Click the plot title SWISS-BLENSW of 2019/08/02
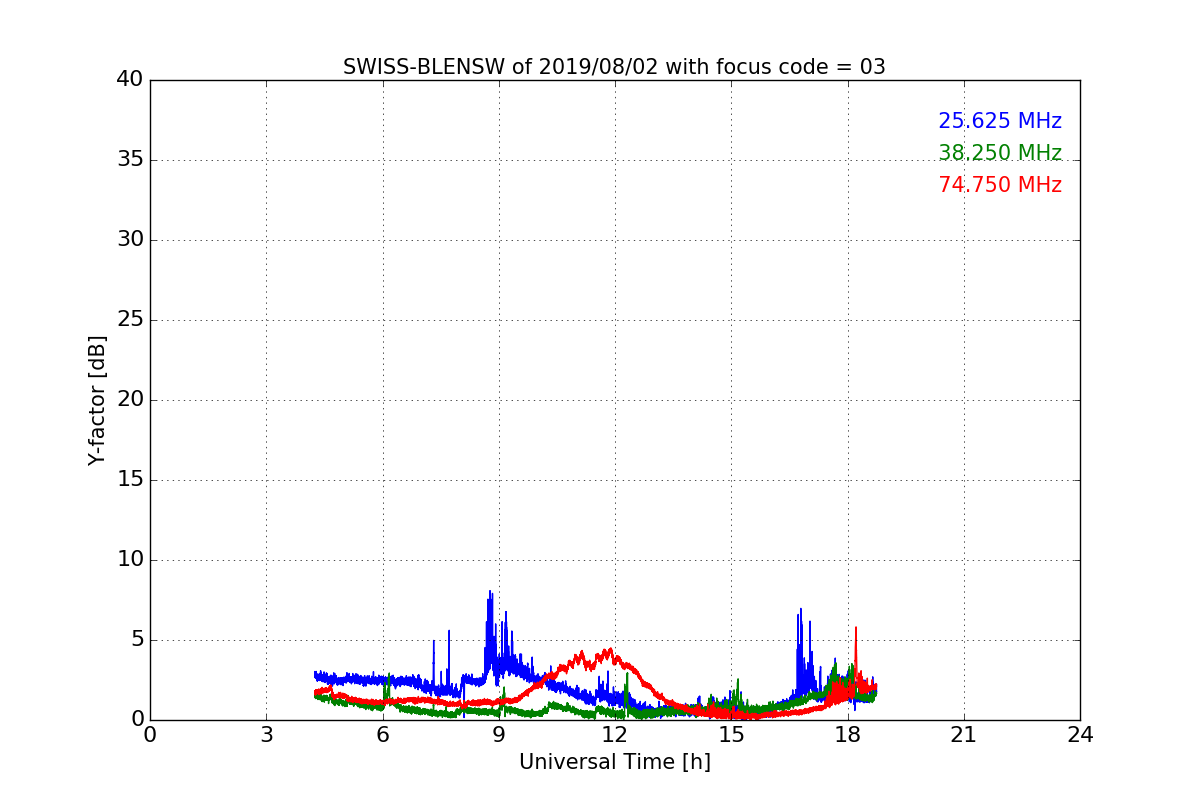Image resolution: width=1200 pixels, height=800 pixels. point(614,67)
